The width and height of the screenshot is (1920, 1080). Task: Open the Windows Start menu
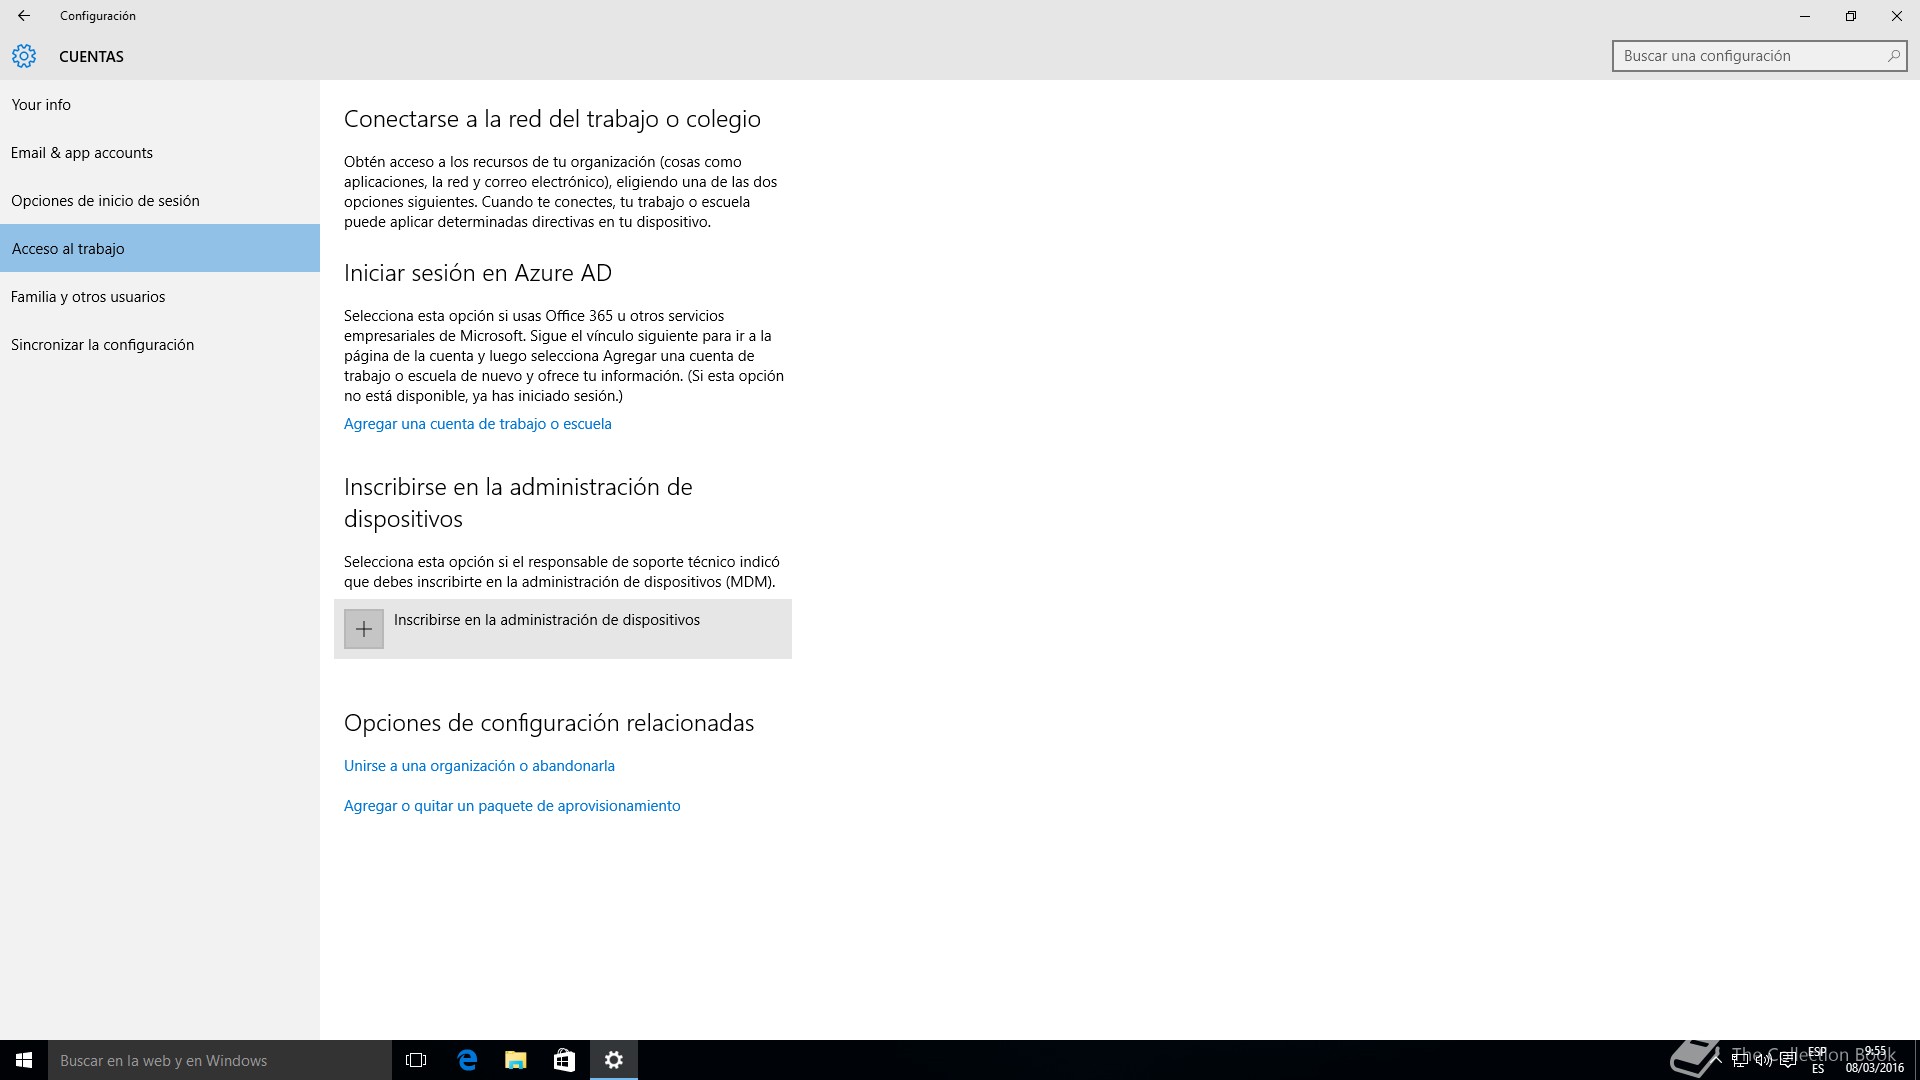24,1060
